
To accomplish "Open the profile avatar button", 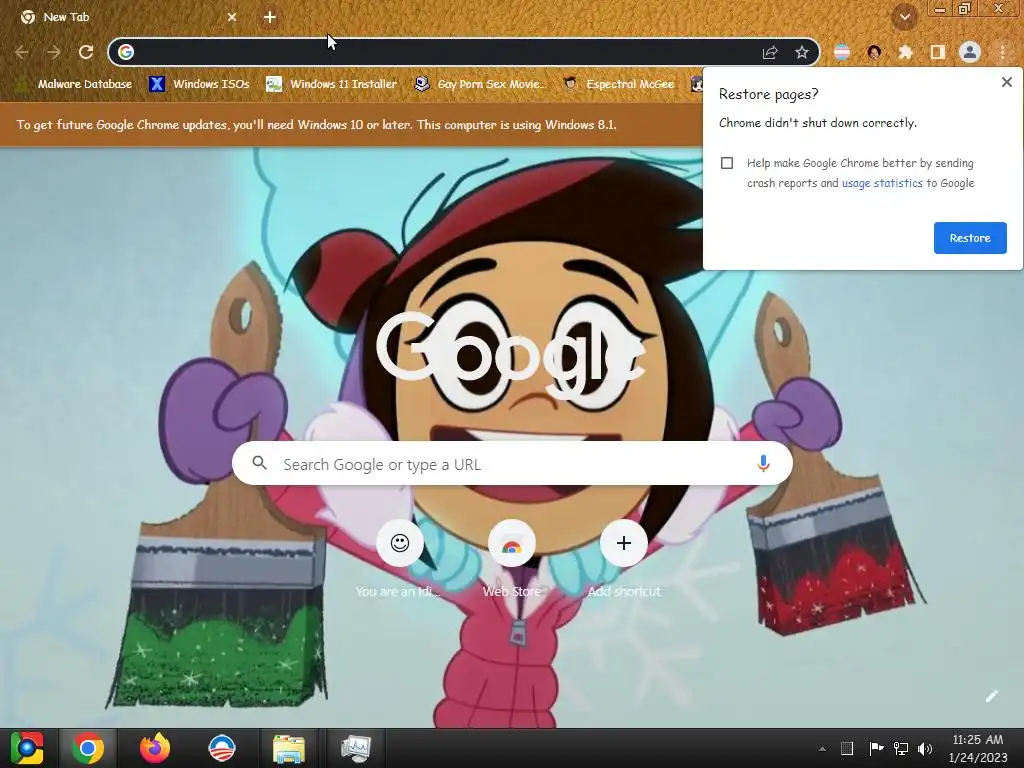I will pos(970,52).
